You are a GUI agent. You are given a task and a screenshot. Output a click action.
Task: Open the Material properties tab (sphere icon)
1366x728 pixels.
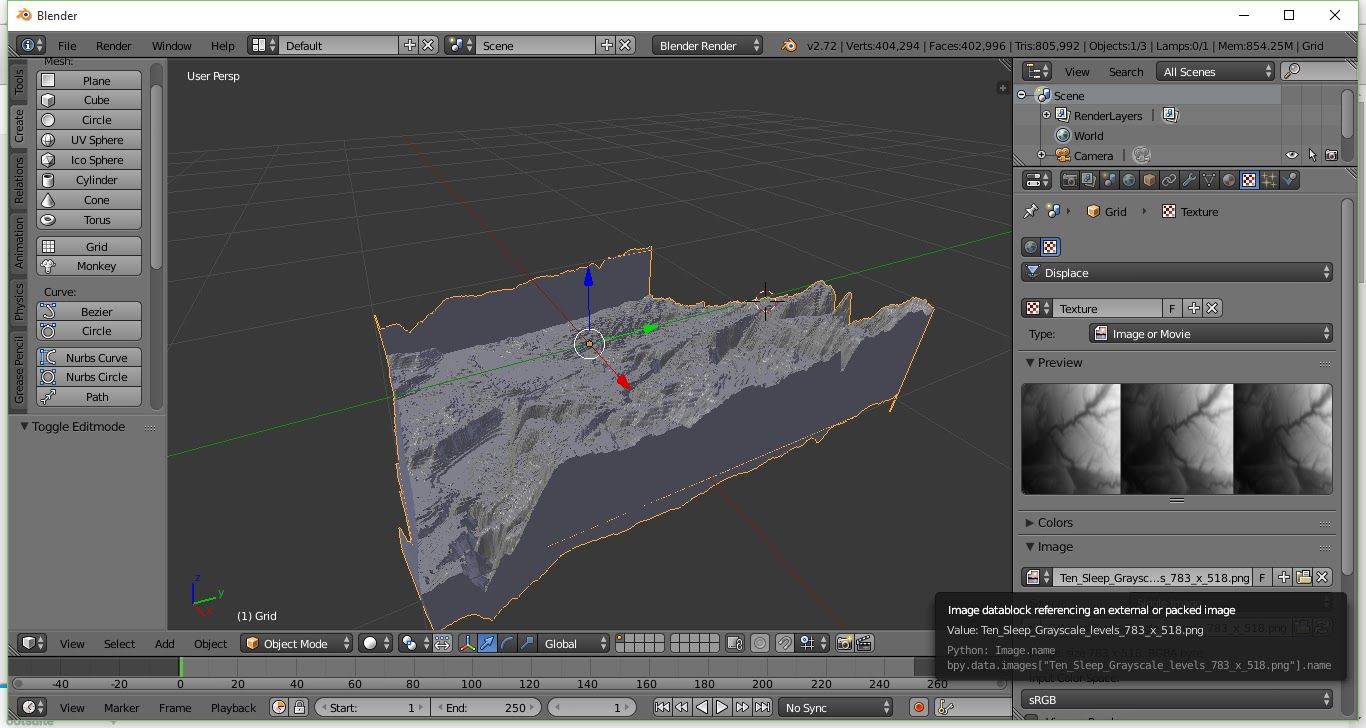[x=1229, y=180]
